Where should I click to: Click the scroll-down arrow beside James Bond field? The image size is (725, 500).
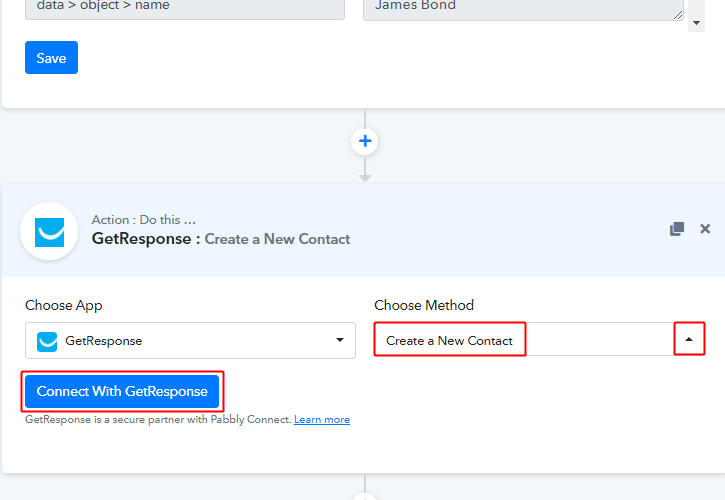click(696, 23)
